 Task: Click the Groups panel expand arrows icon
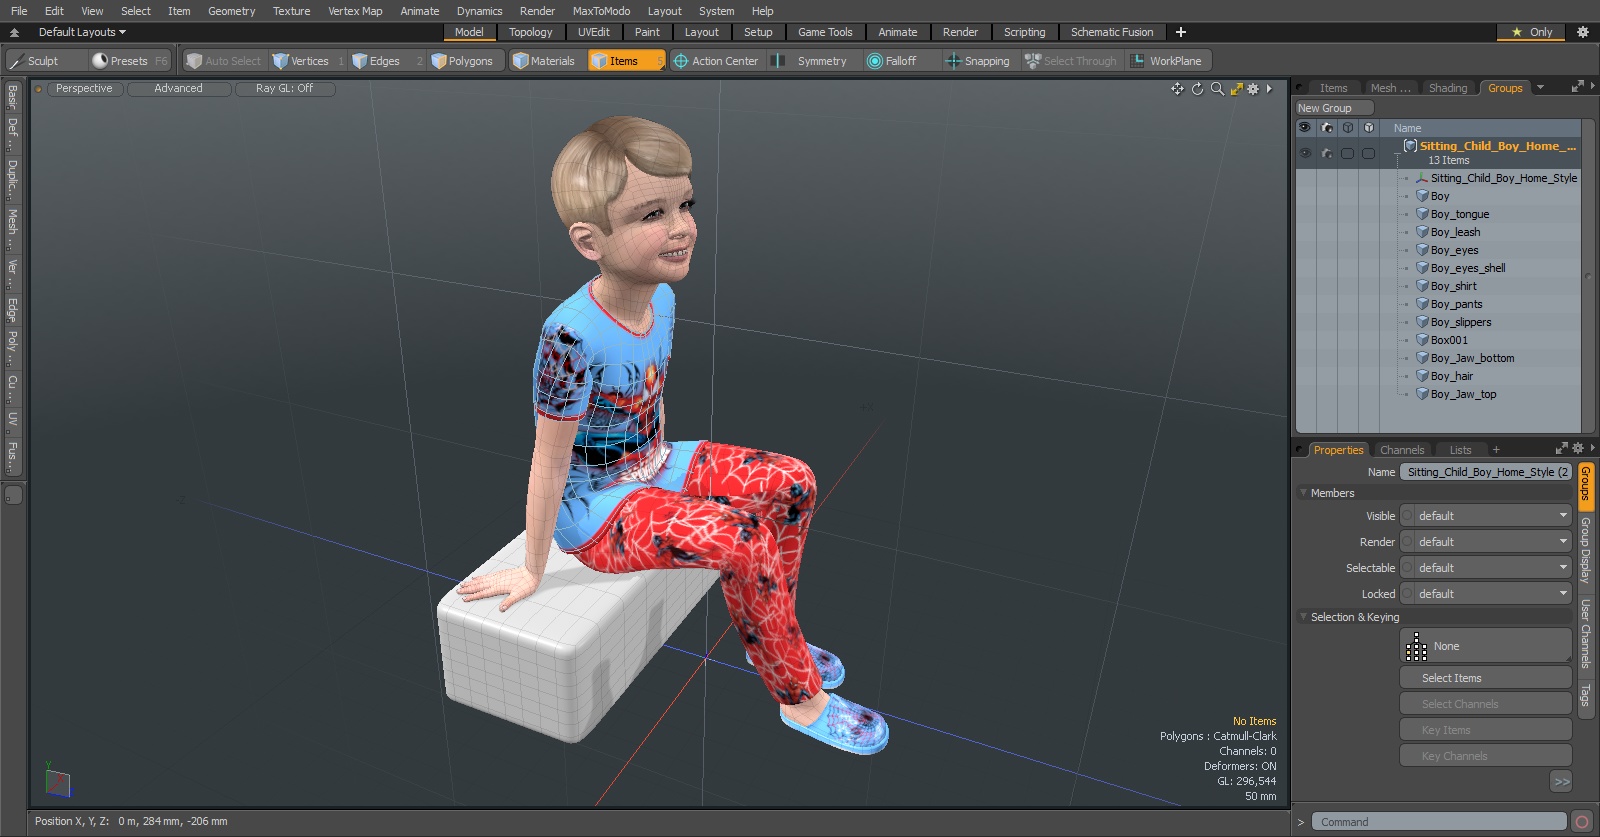[x=1578, y=87]
